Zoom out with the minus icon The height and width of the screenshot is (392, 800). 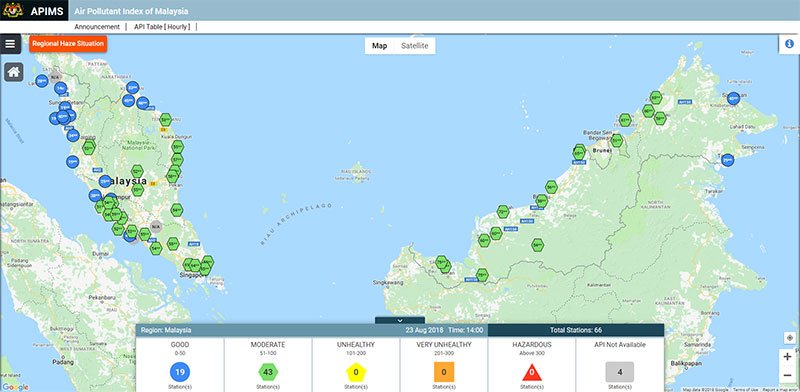pos(788,376)
